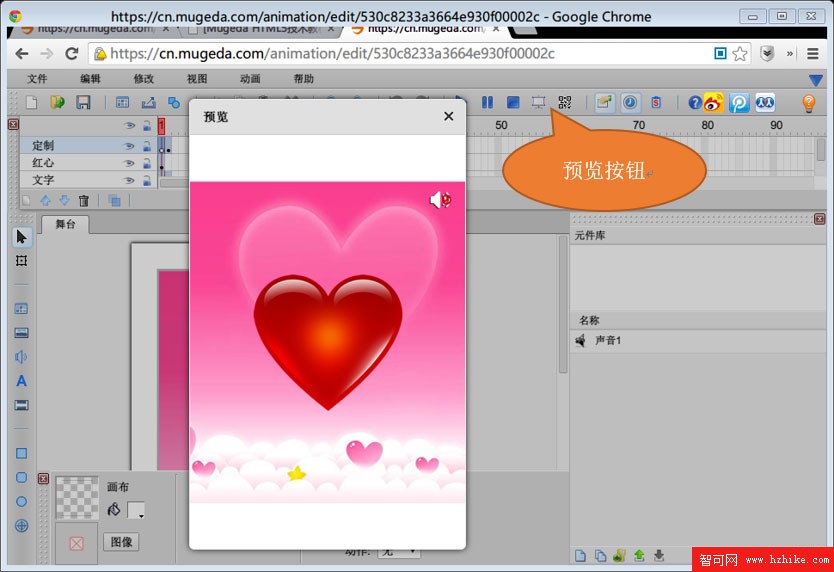Viewport: 834px width, 572px height.
Task: Click the save floppy disk icon
Action: 84,102
